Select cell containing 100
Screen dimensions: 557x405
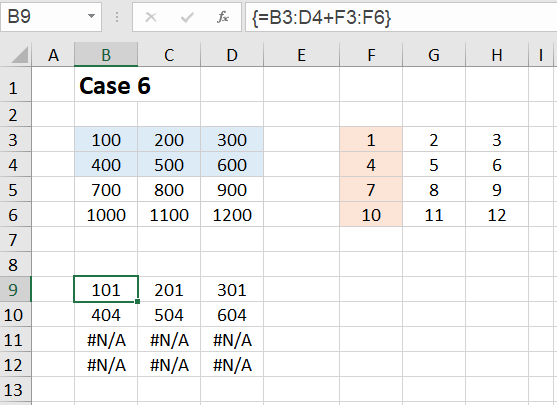[x=106, y=140]
